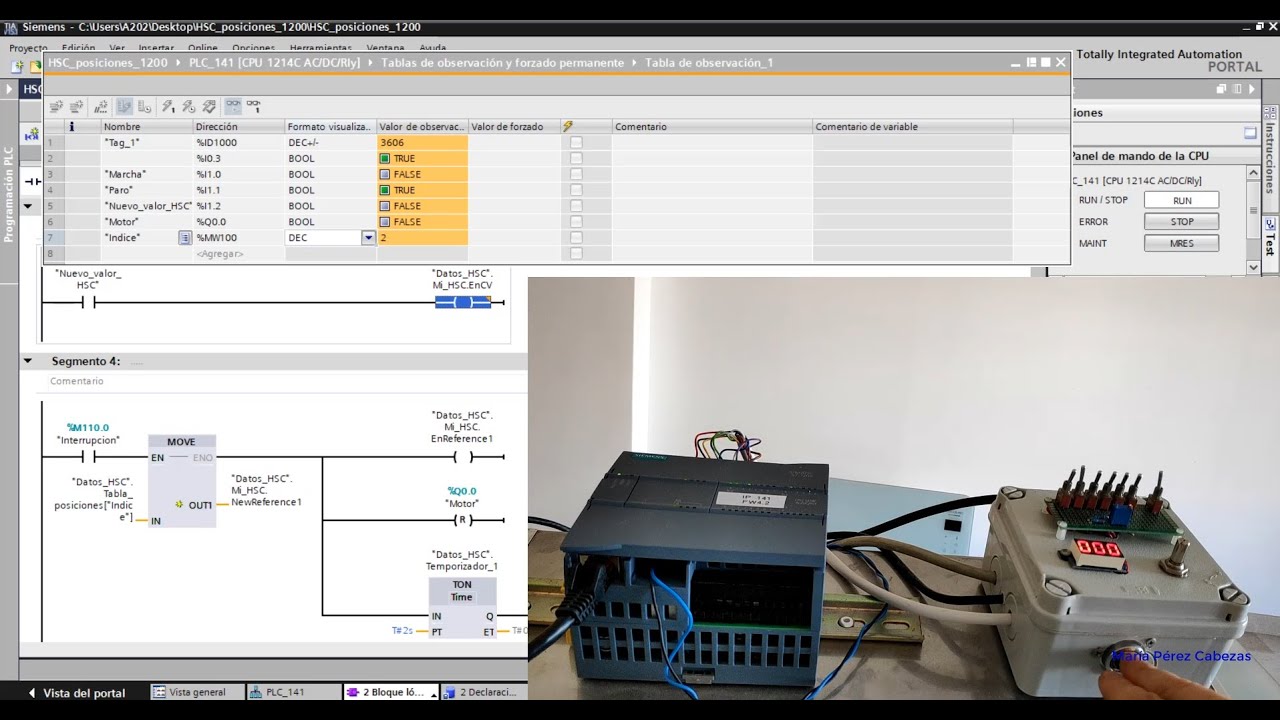Viewport: 1280px width, 720px height.
Task: Click the info column header icon
Action: coord(71,127)
